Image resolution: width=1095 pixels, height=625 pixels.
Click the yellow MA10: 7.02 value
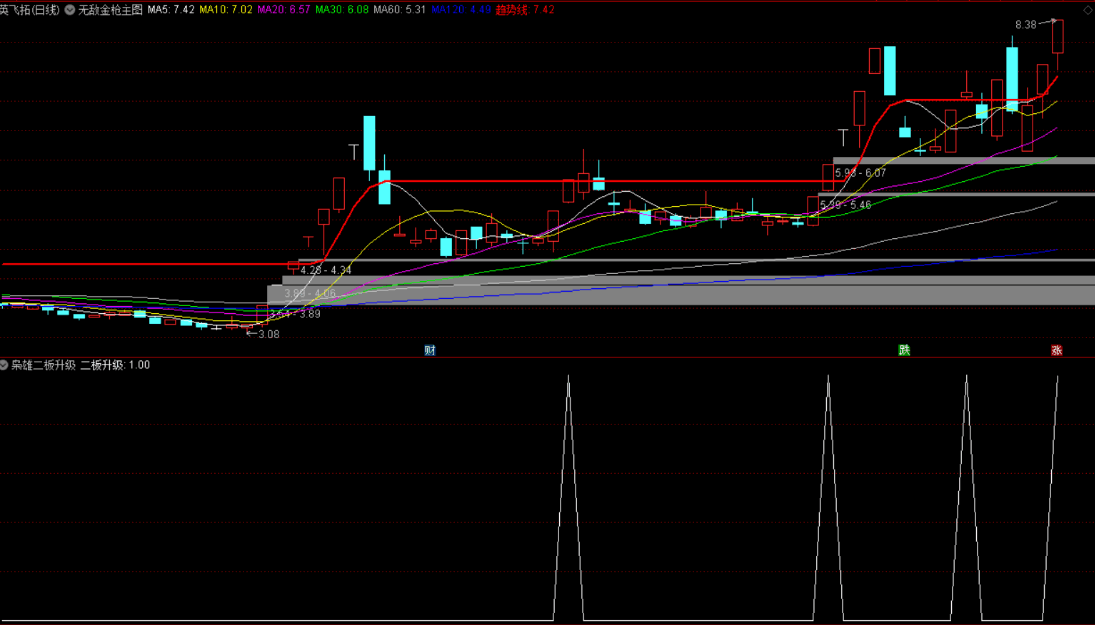226,10
